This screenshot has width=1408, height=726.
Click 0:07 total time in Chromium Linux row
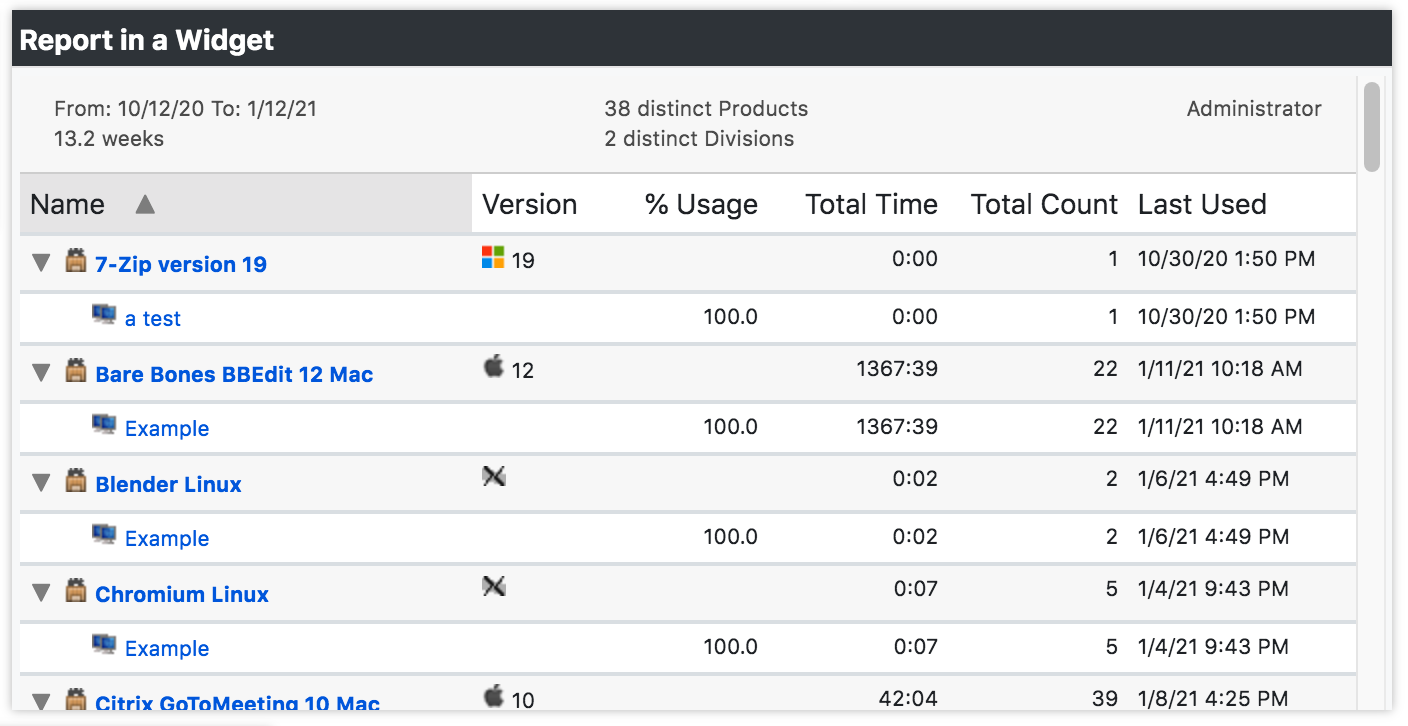point(916,589)
